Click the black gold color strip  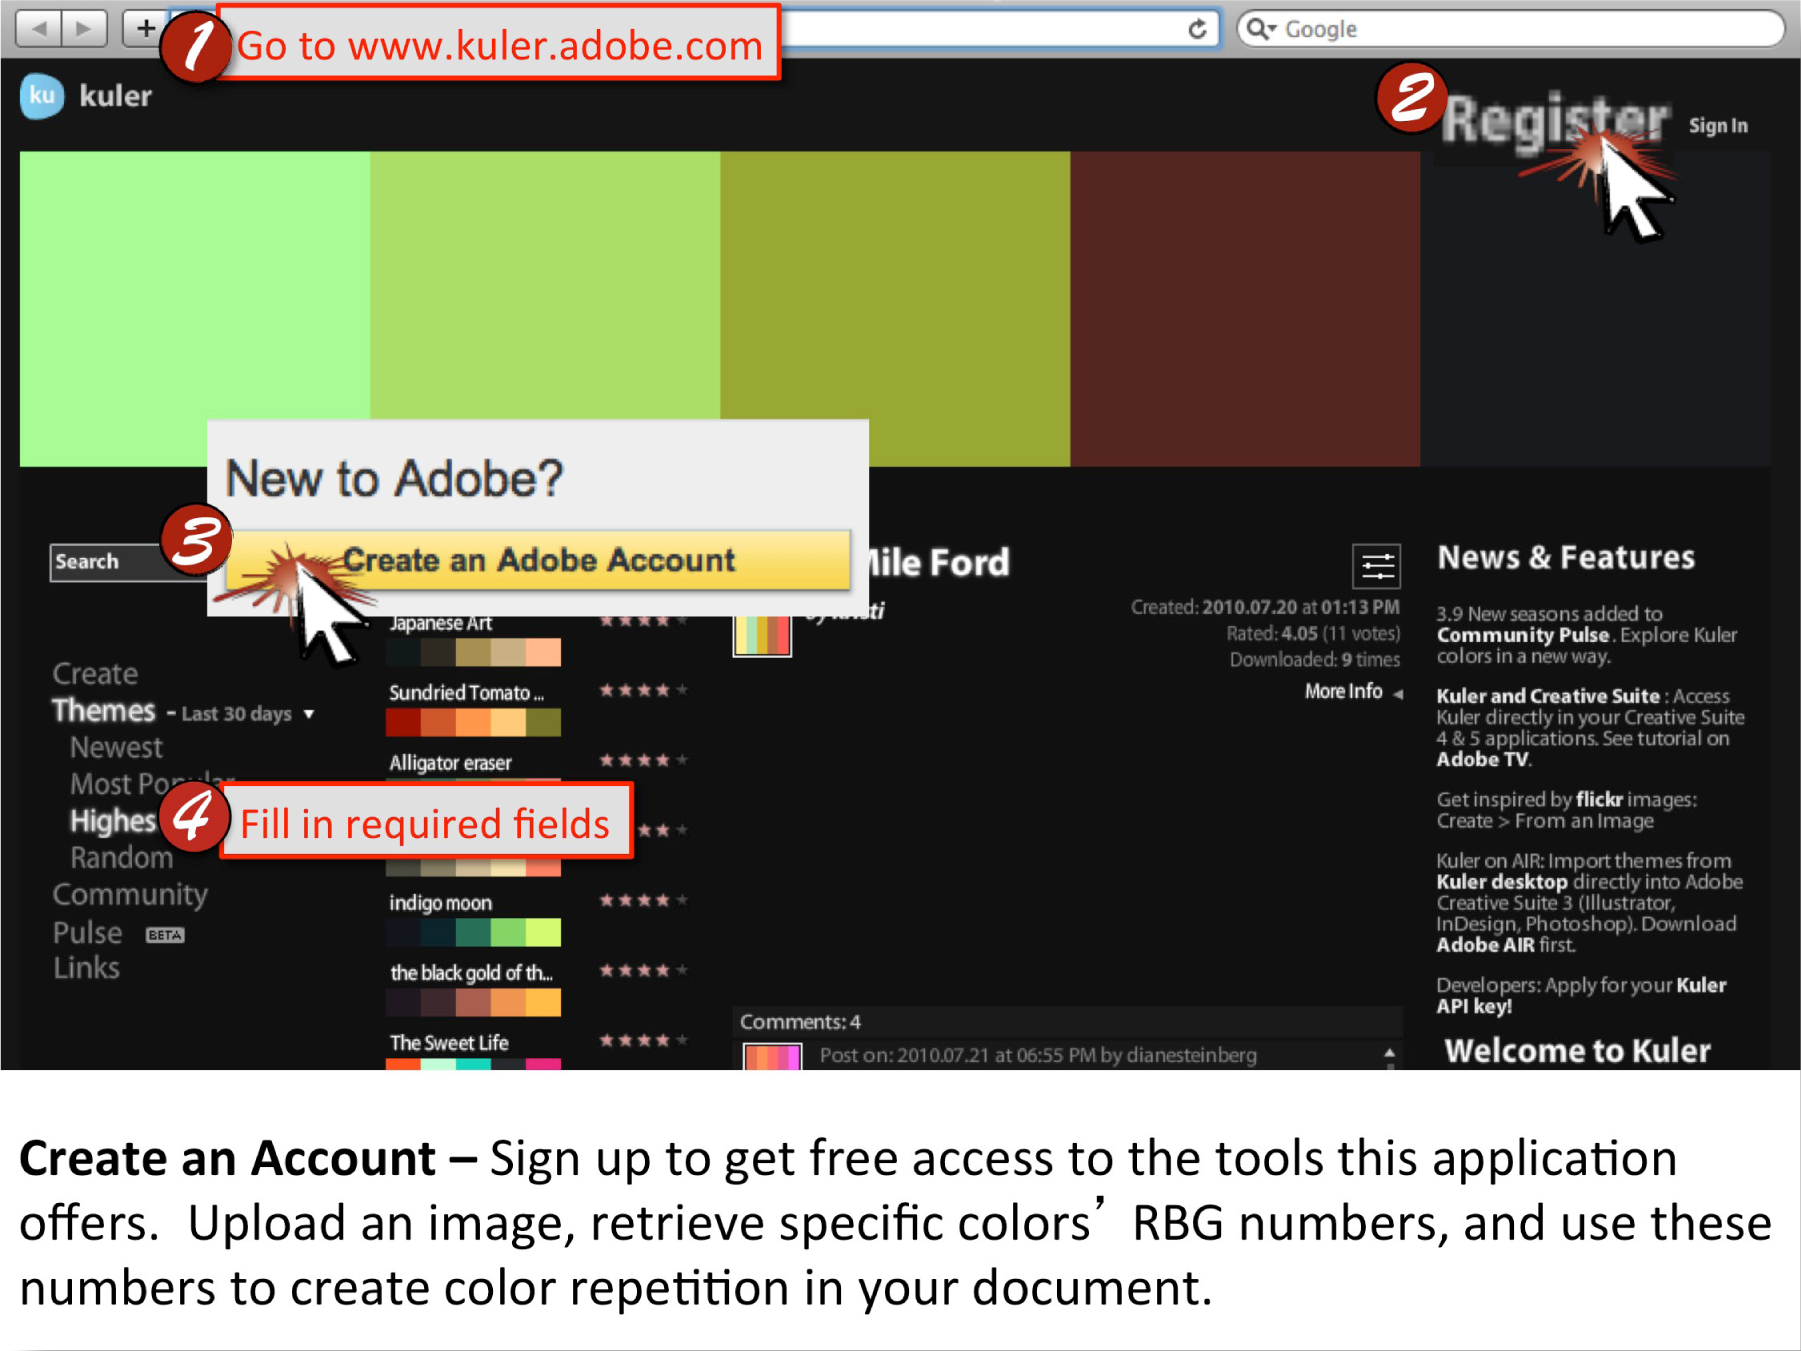(x=473, y=1003)
